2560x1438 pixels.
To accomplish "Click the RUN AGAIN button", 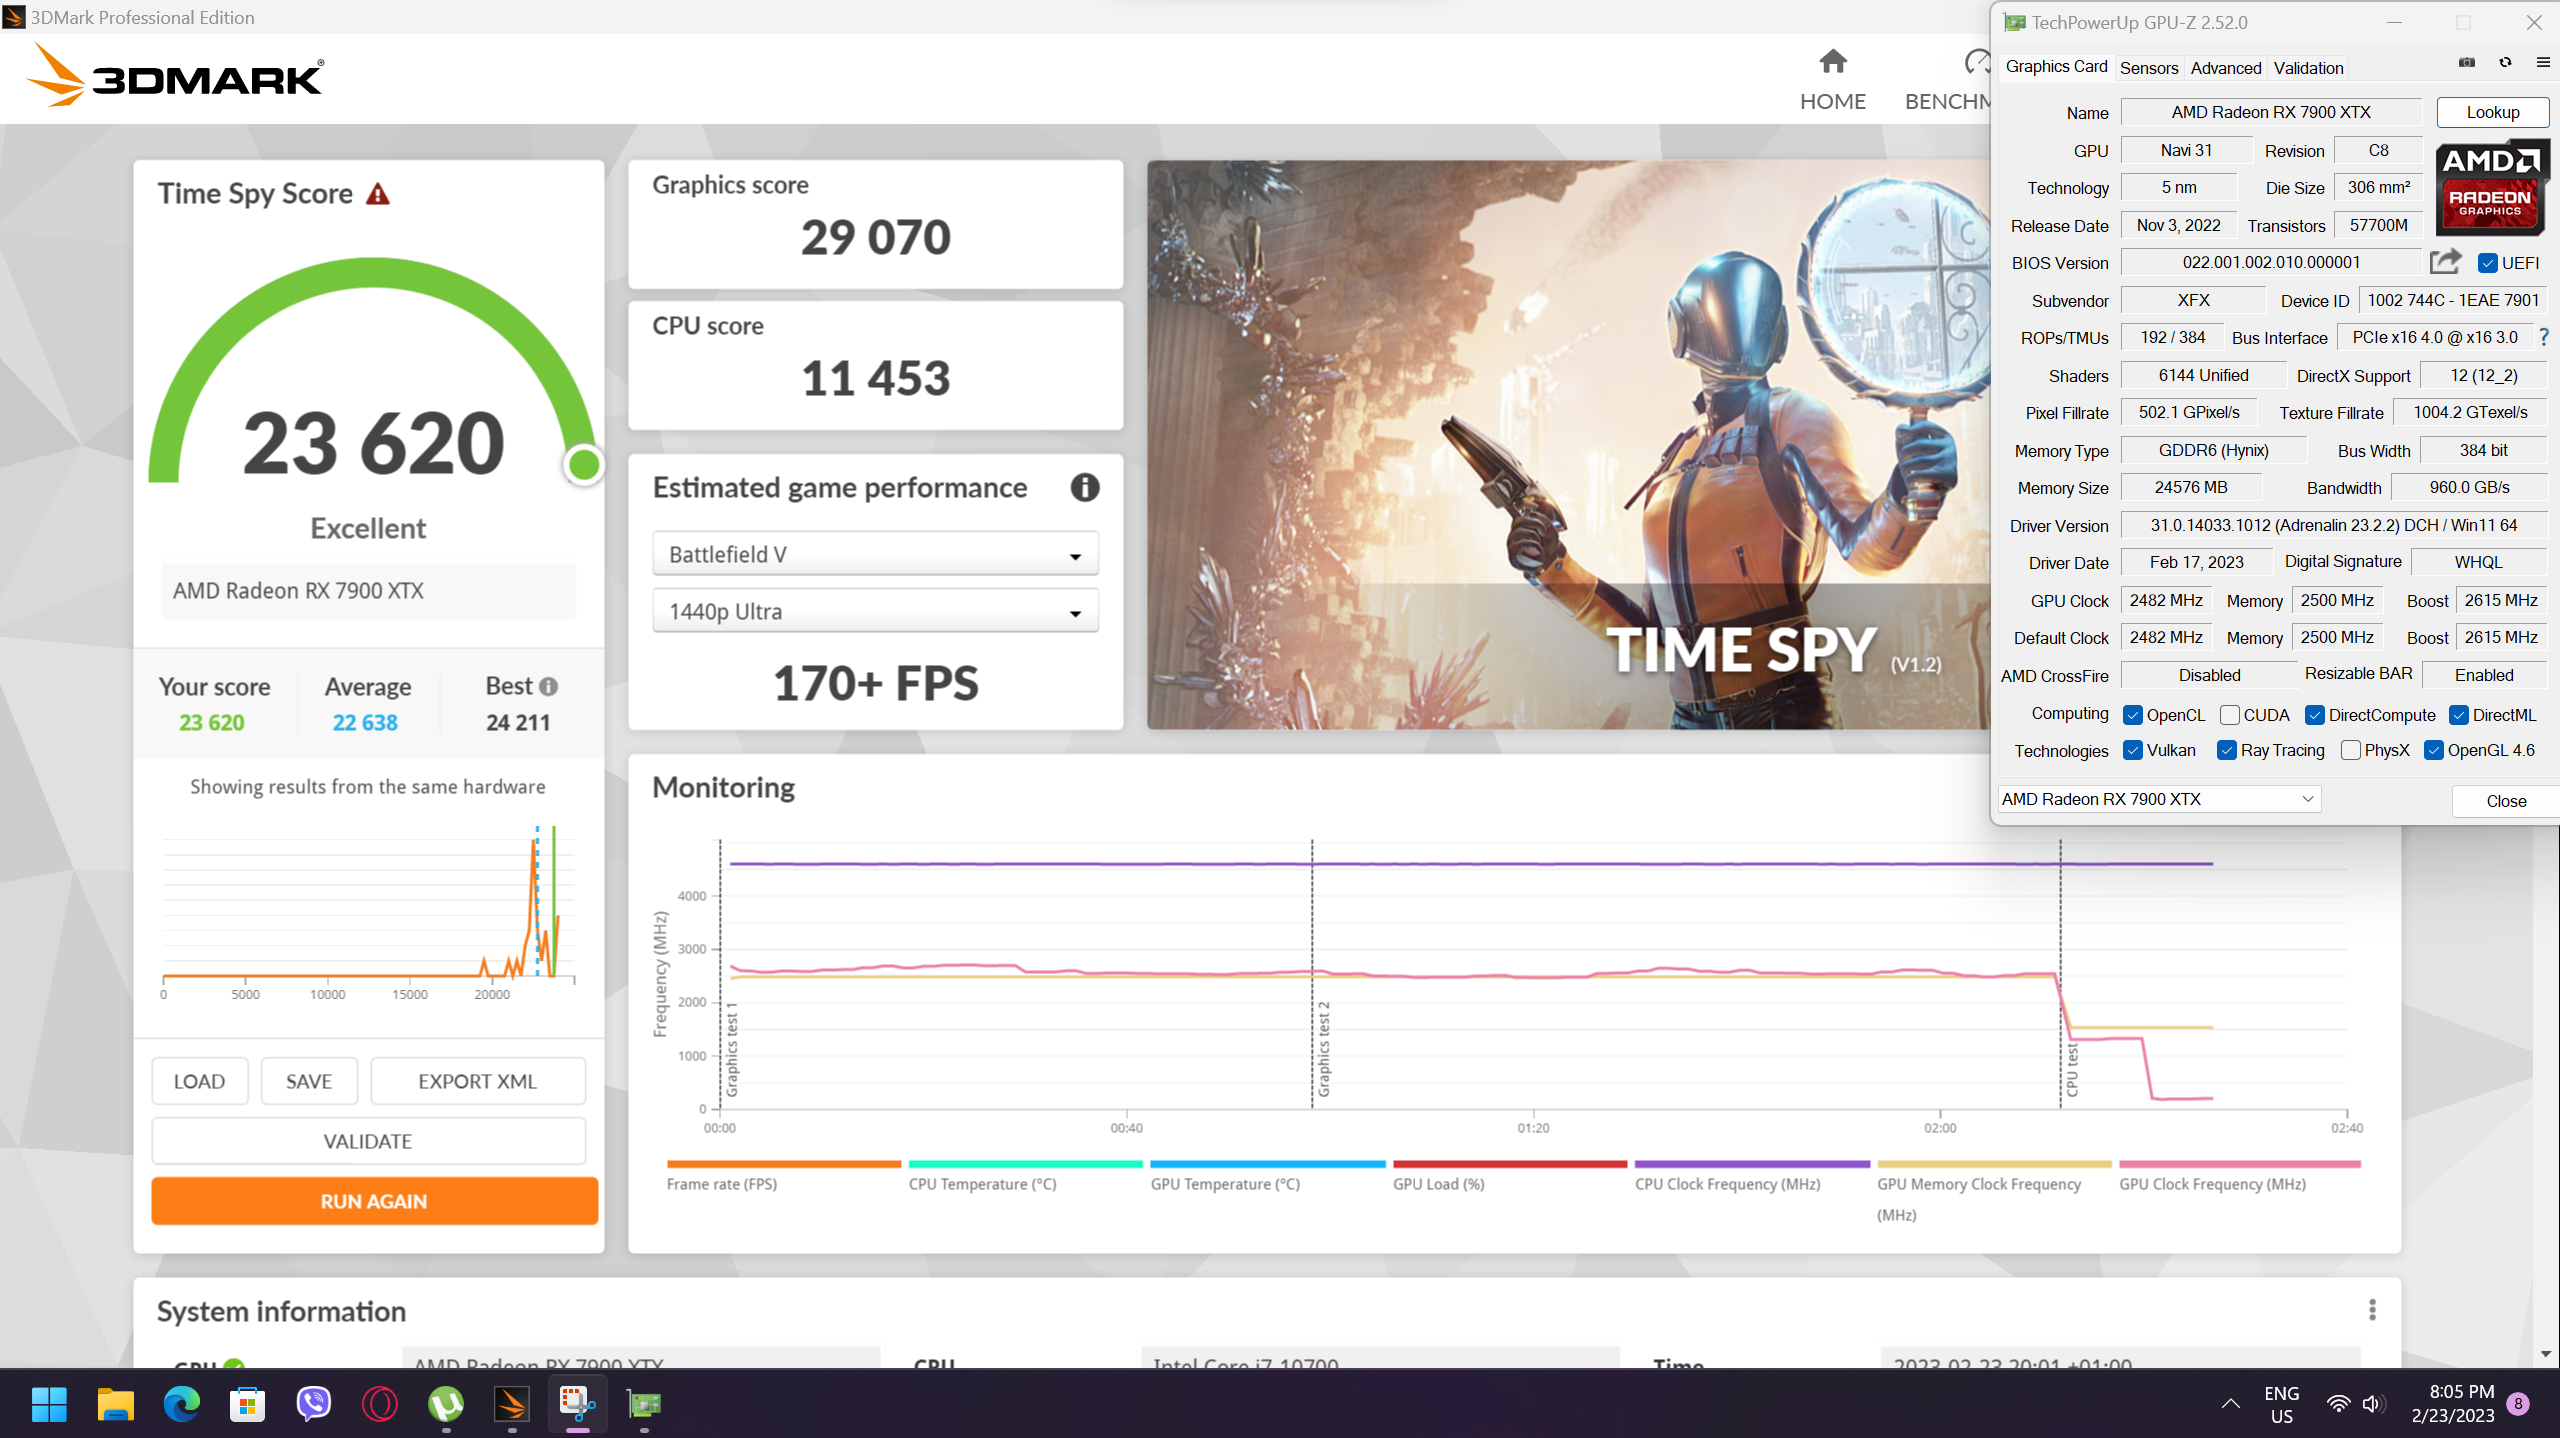I will (x=374, y=1201).
